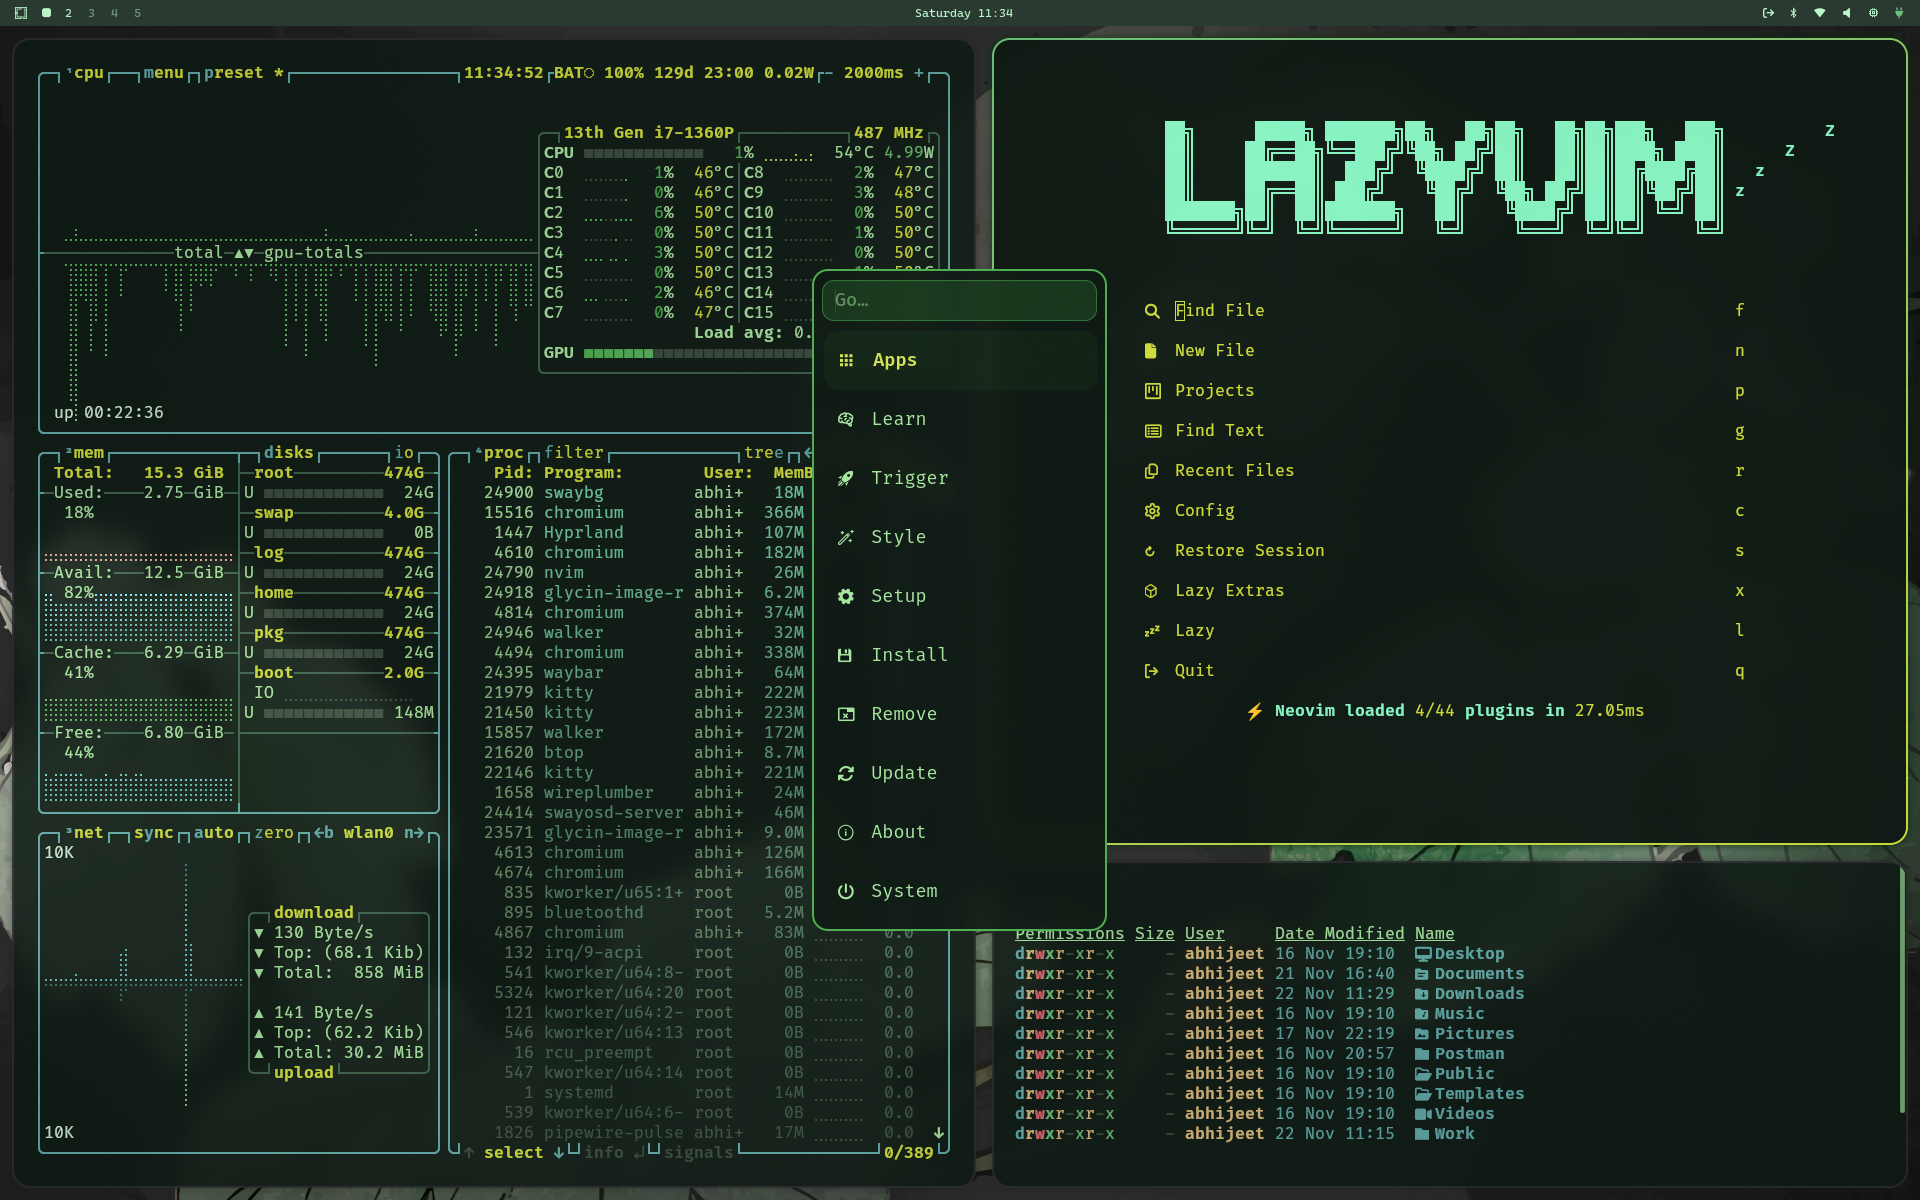Click the Find Text icon in LazyVim
1920x1200 pixels.
click(1152, 431)
